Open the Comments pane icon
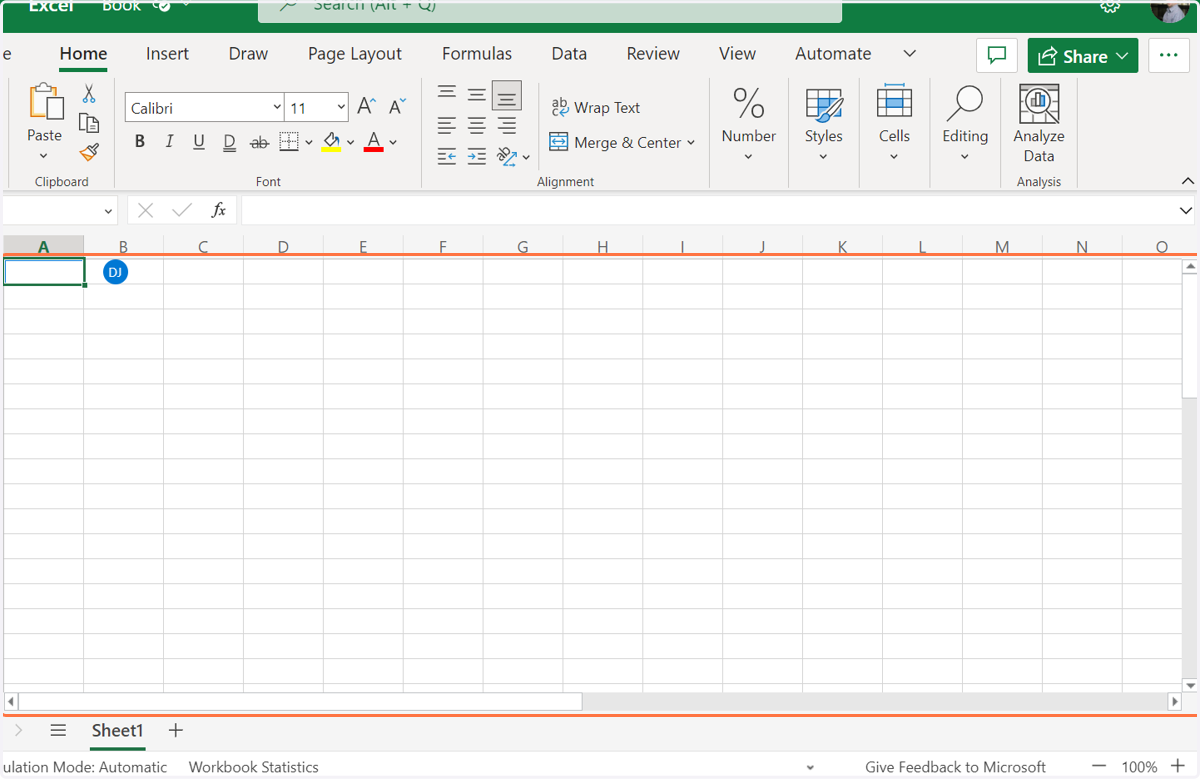The image size is (1200, 779). (x=997, y=56)
